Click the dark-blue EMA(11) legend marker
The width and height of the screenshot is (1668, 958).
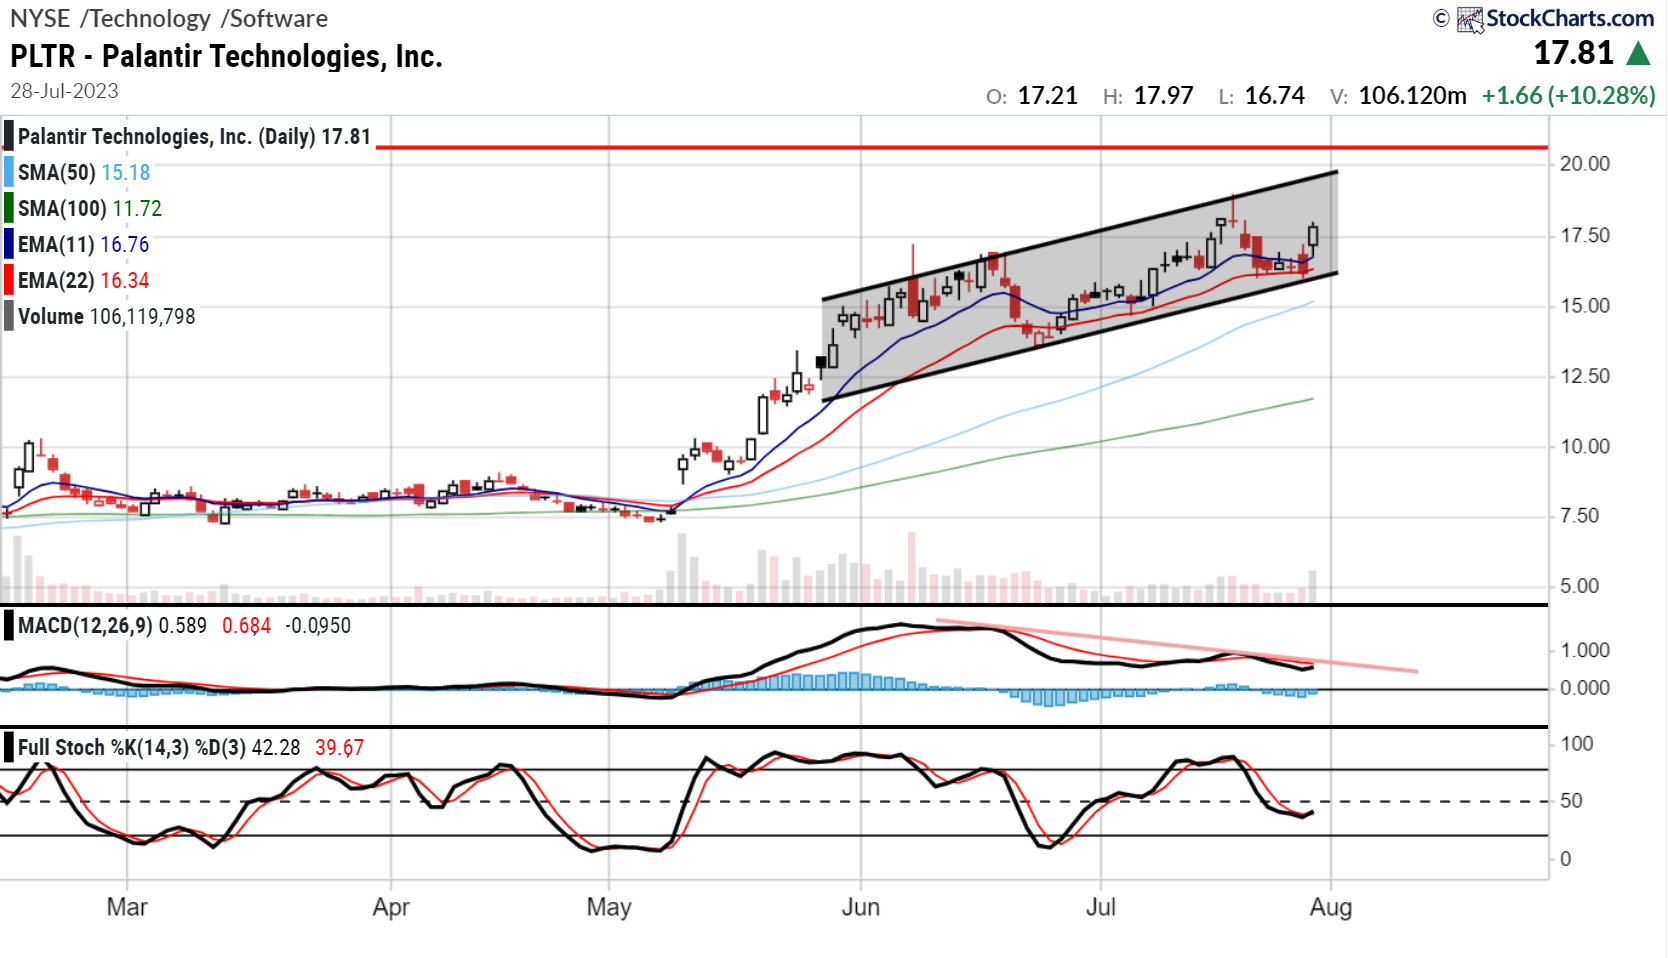[x=8, y=244]
